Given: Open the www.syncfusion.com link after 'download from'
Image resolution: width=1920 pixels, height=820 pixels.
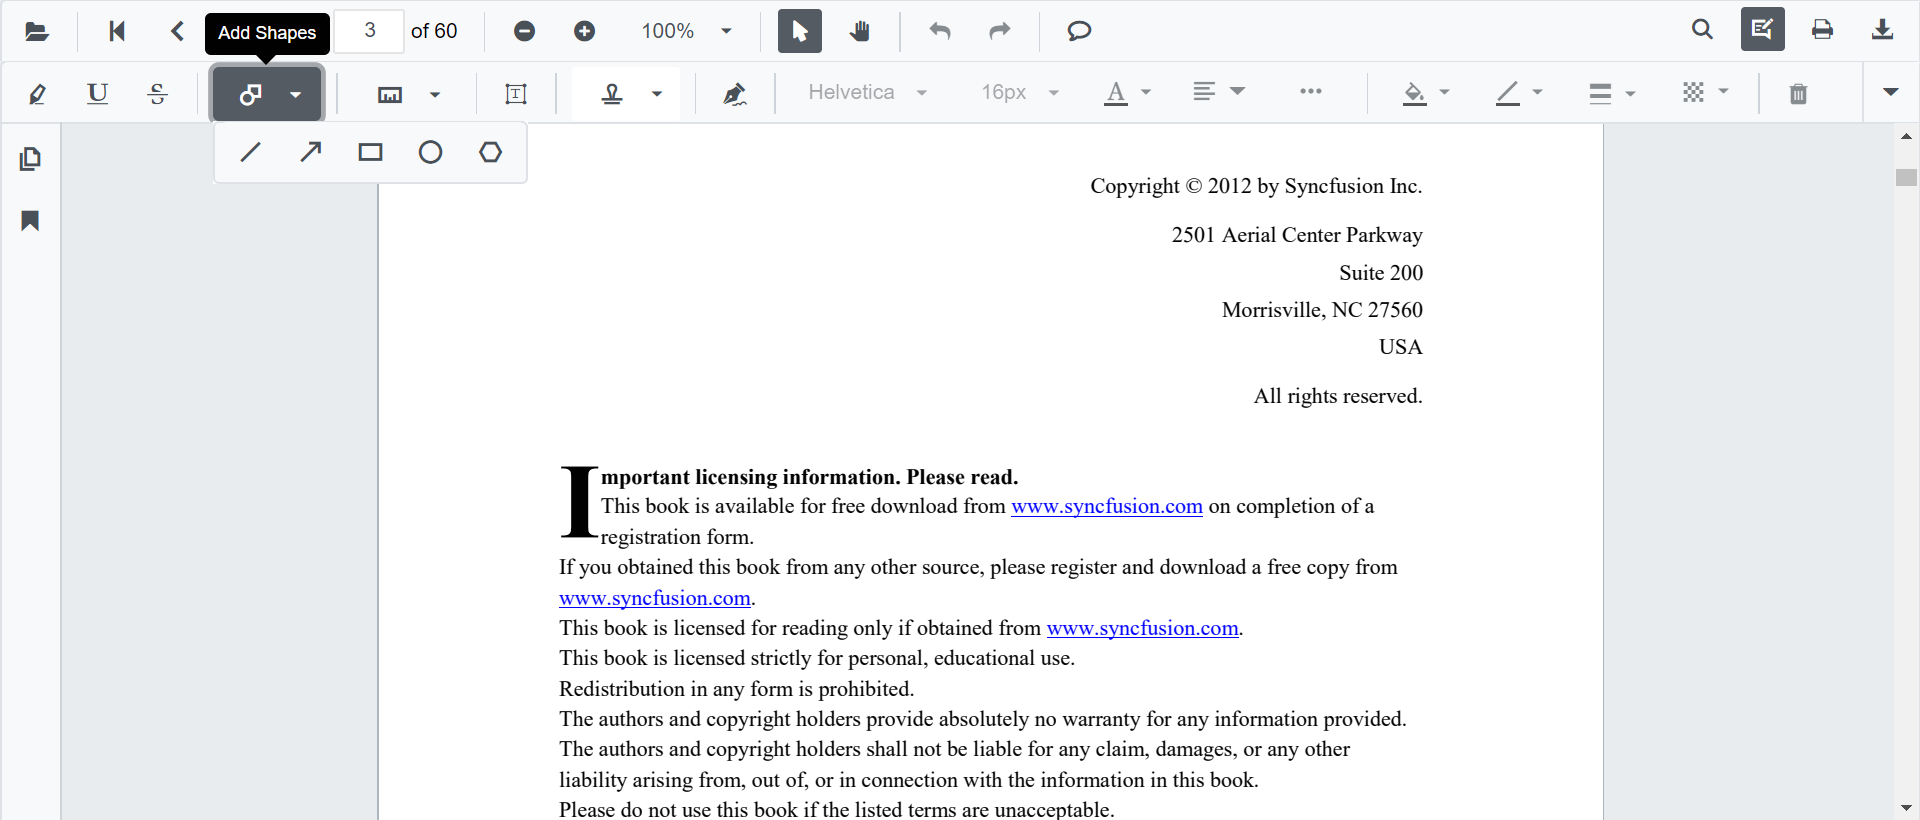Looking at the screenshot, I should (1106, 507).
